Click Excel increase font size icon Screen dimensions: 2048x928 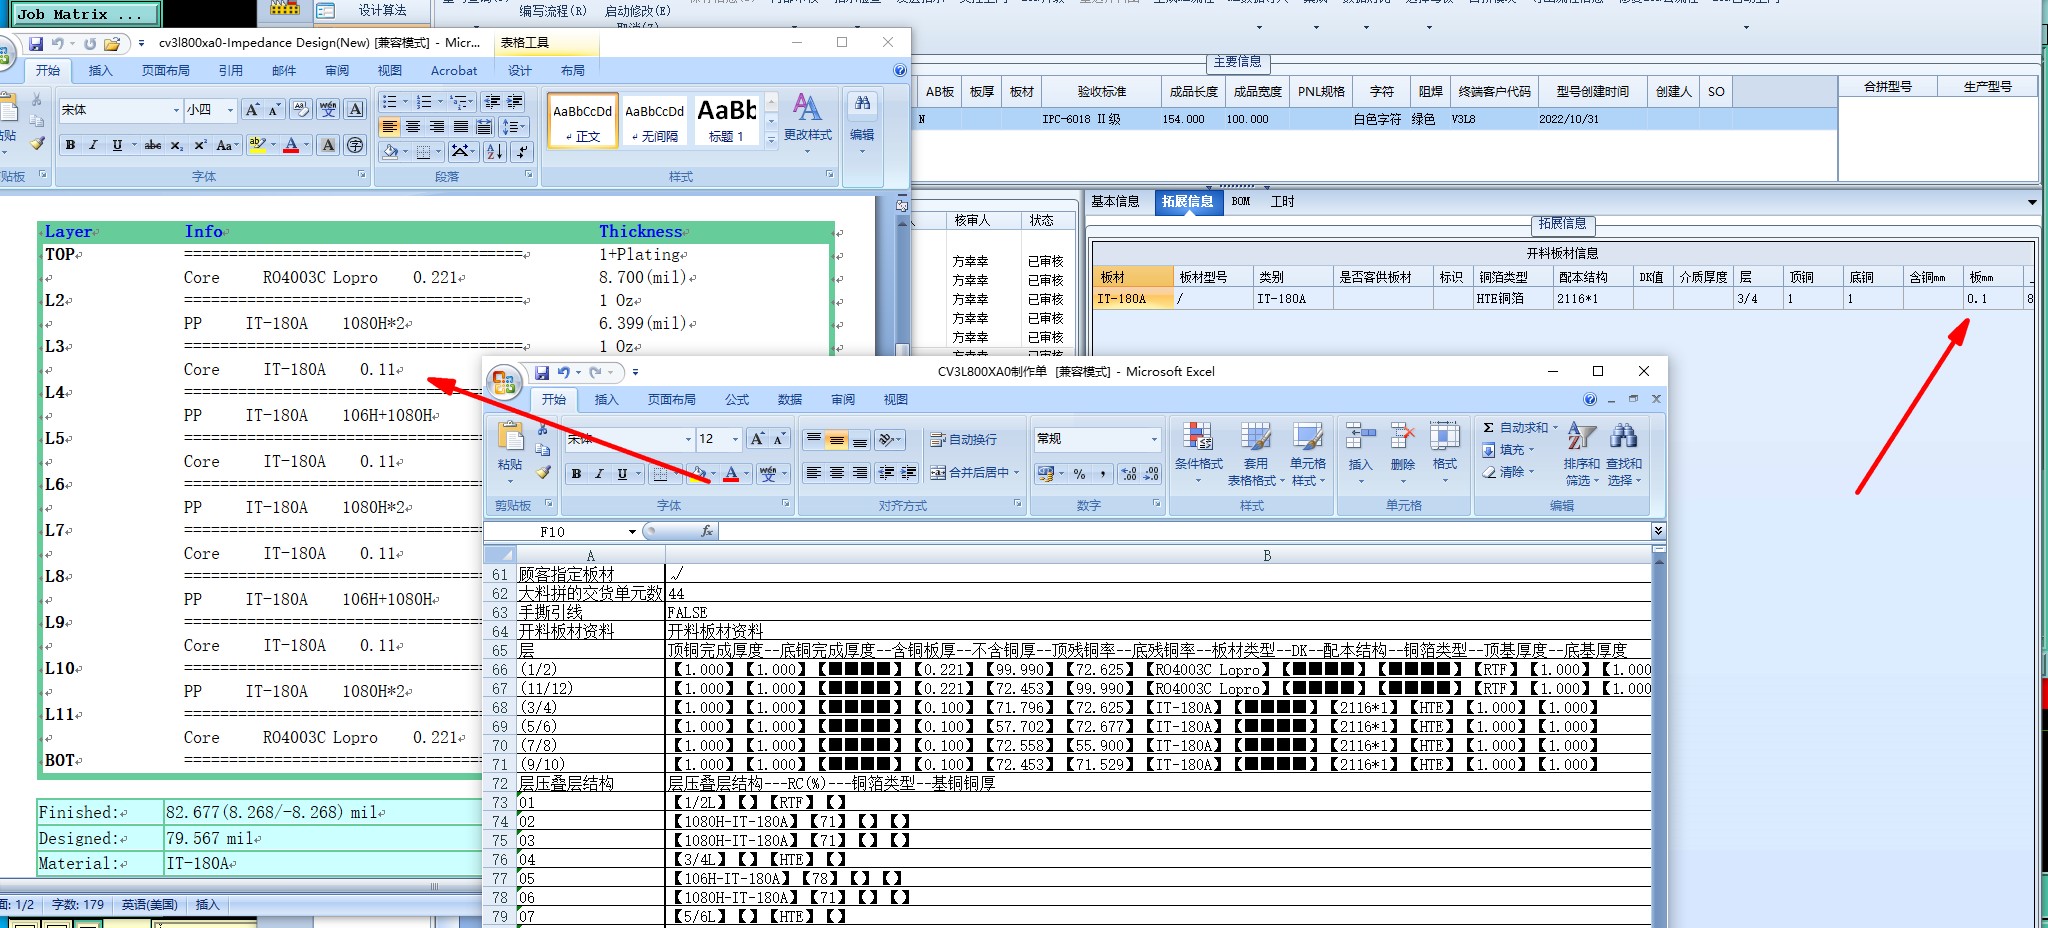[x=757, y=439]
